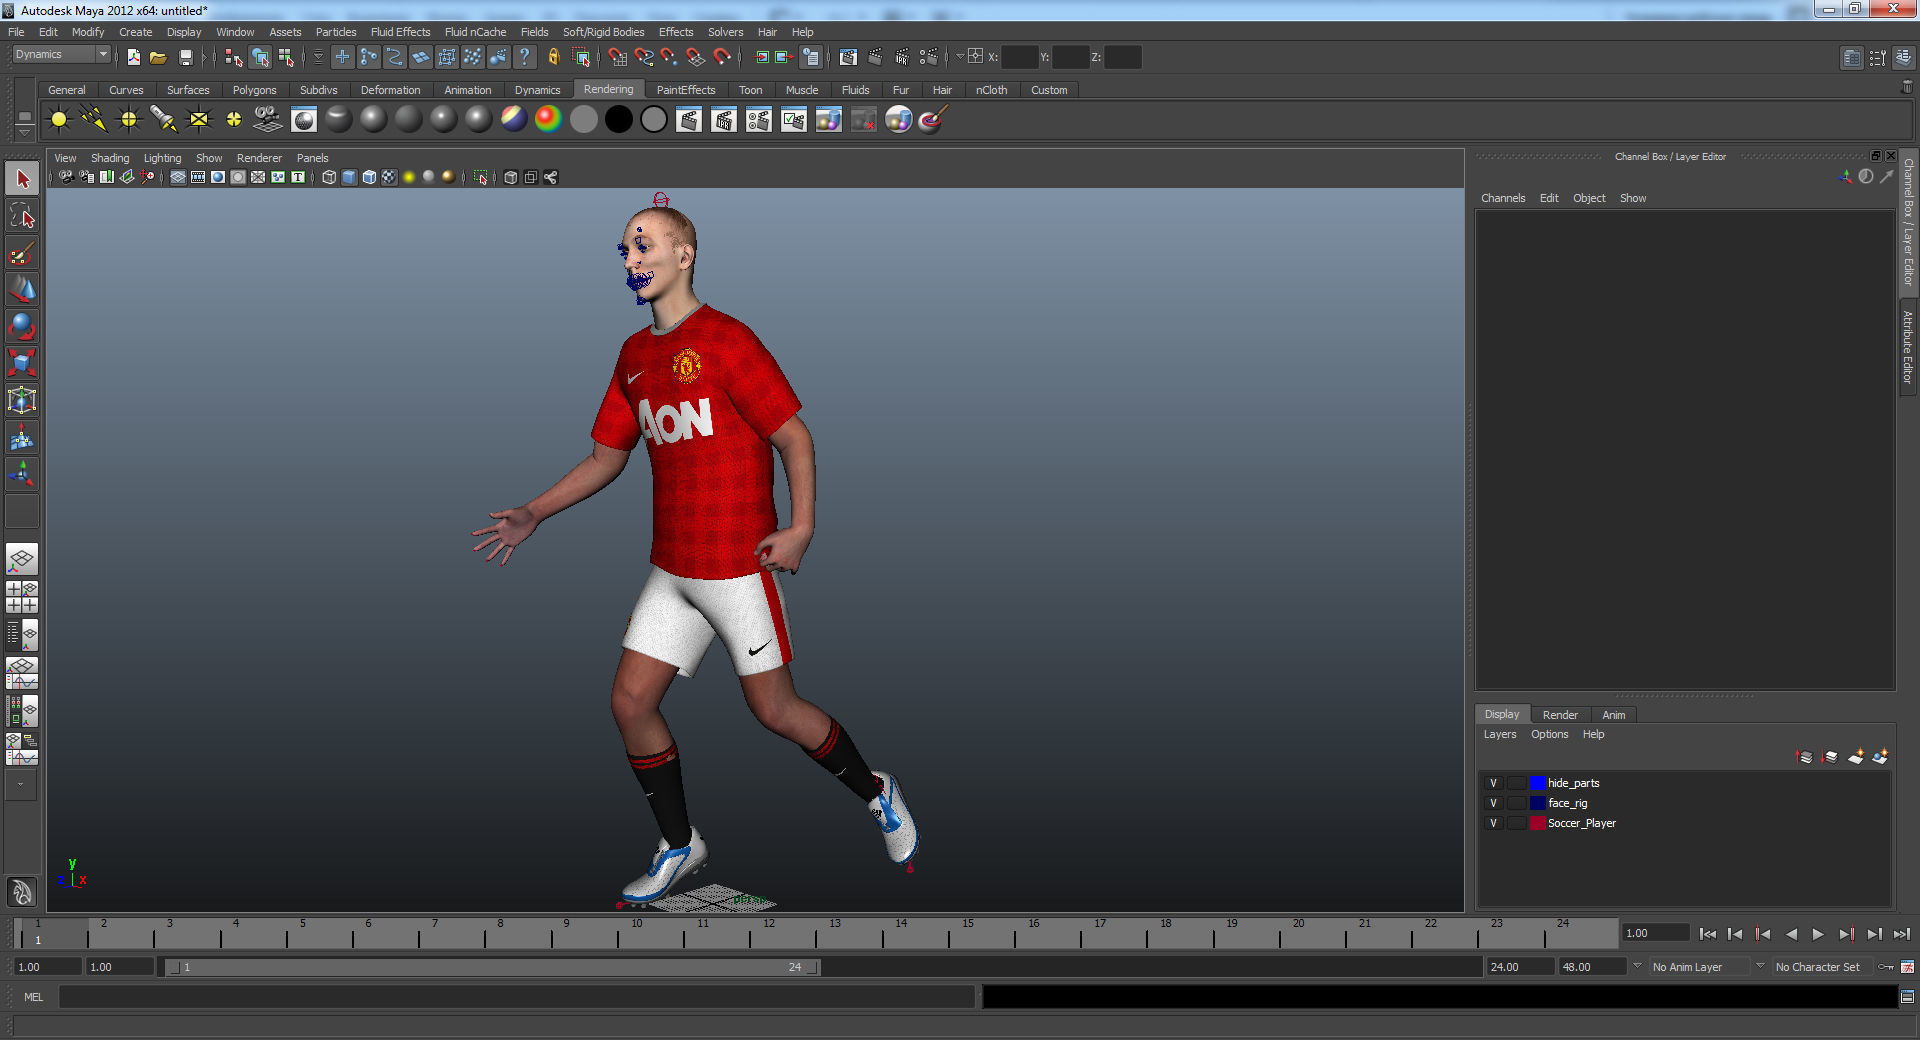Create a directional light from the shelf

tap(94, 120)
